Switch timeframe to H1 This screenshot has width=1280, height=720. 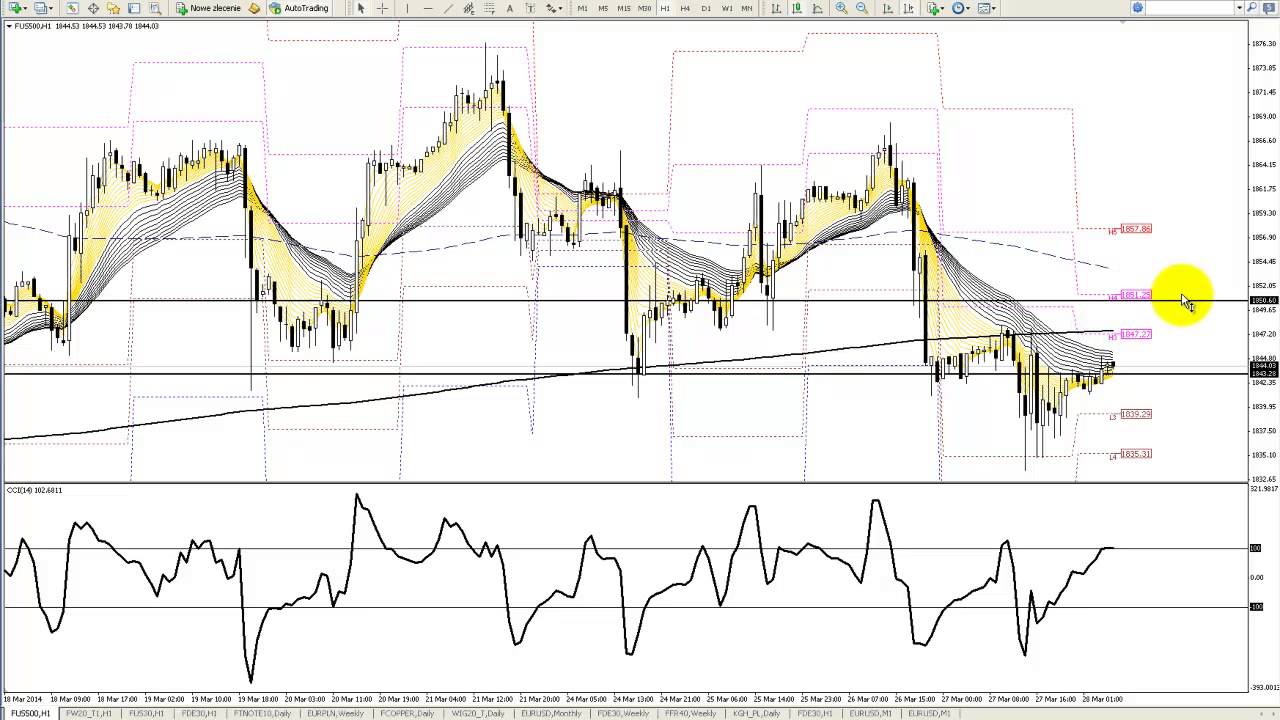[x=665, y=8]
